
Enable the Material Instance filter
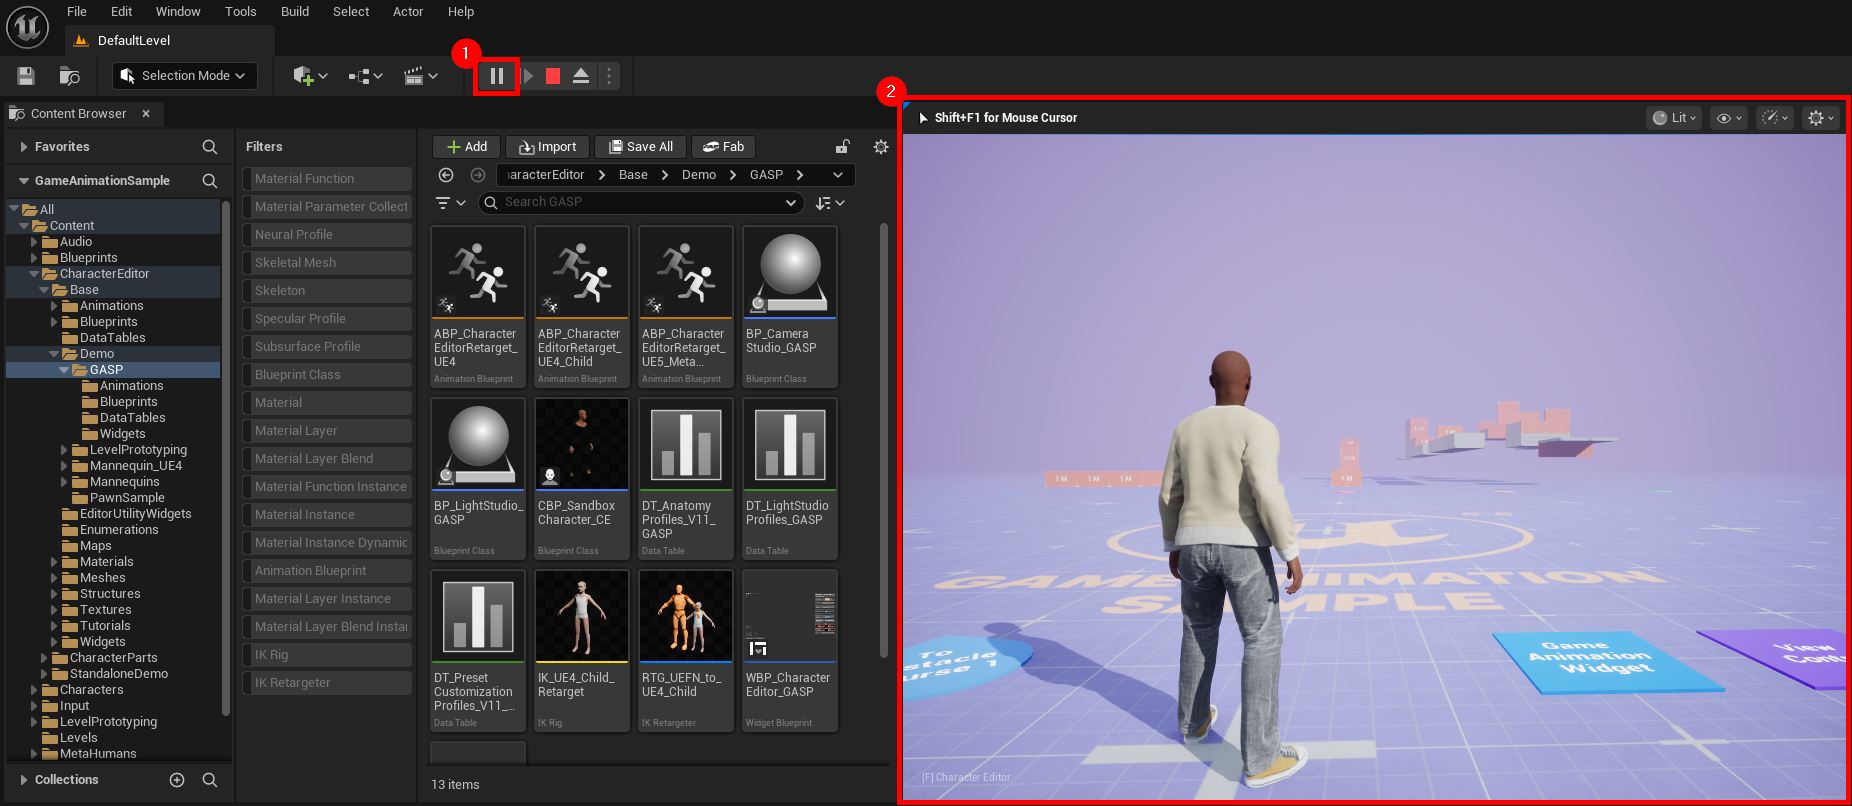click(327, 515)
